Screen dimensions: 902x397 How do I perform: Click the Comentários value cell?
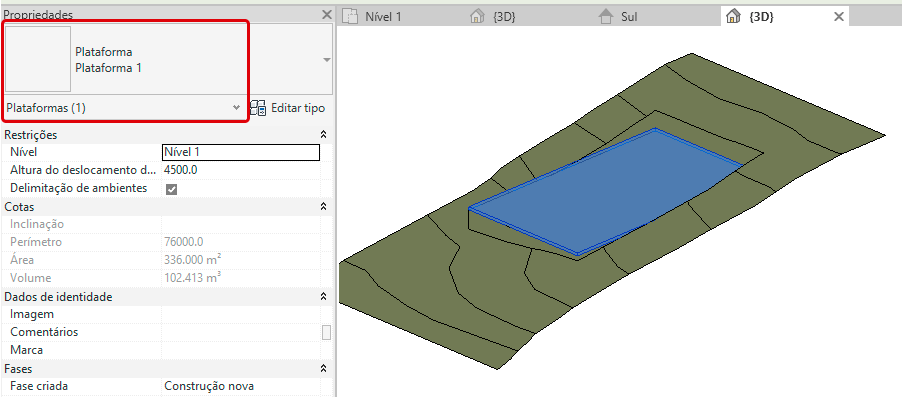coord(241,332)
